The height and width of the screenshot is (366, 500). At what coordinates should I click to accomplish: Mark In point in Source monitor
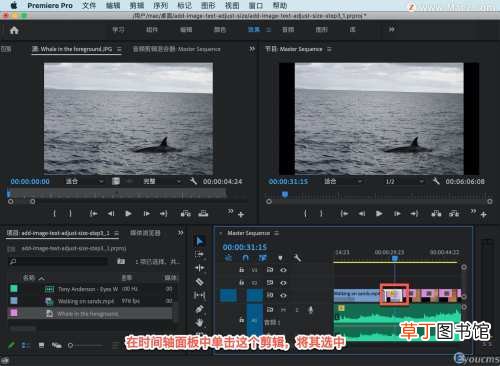(x=55, y=213)
